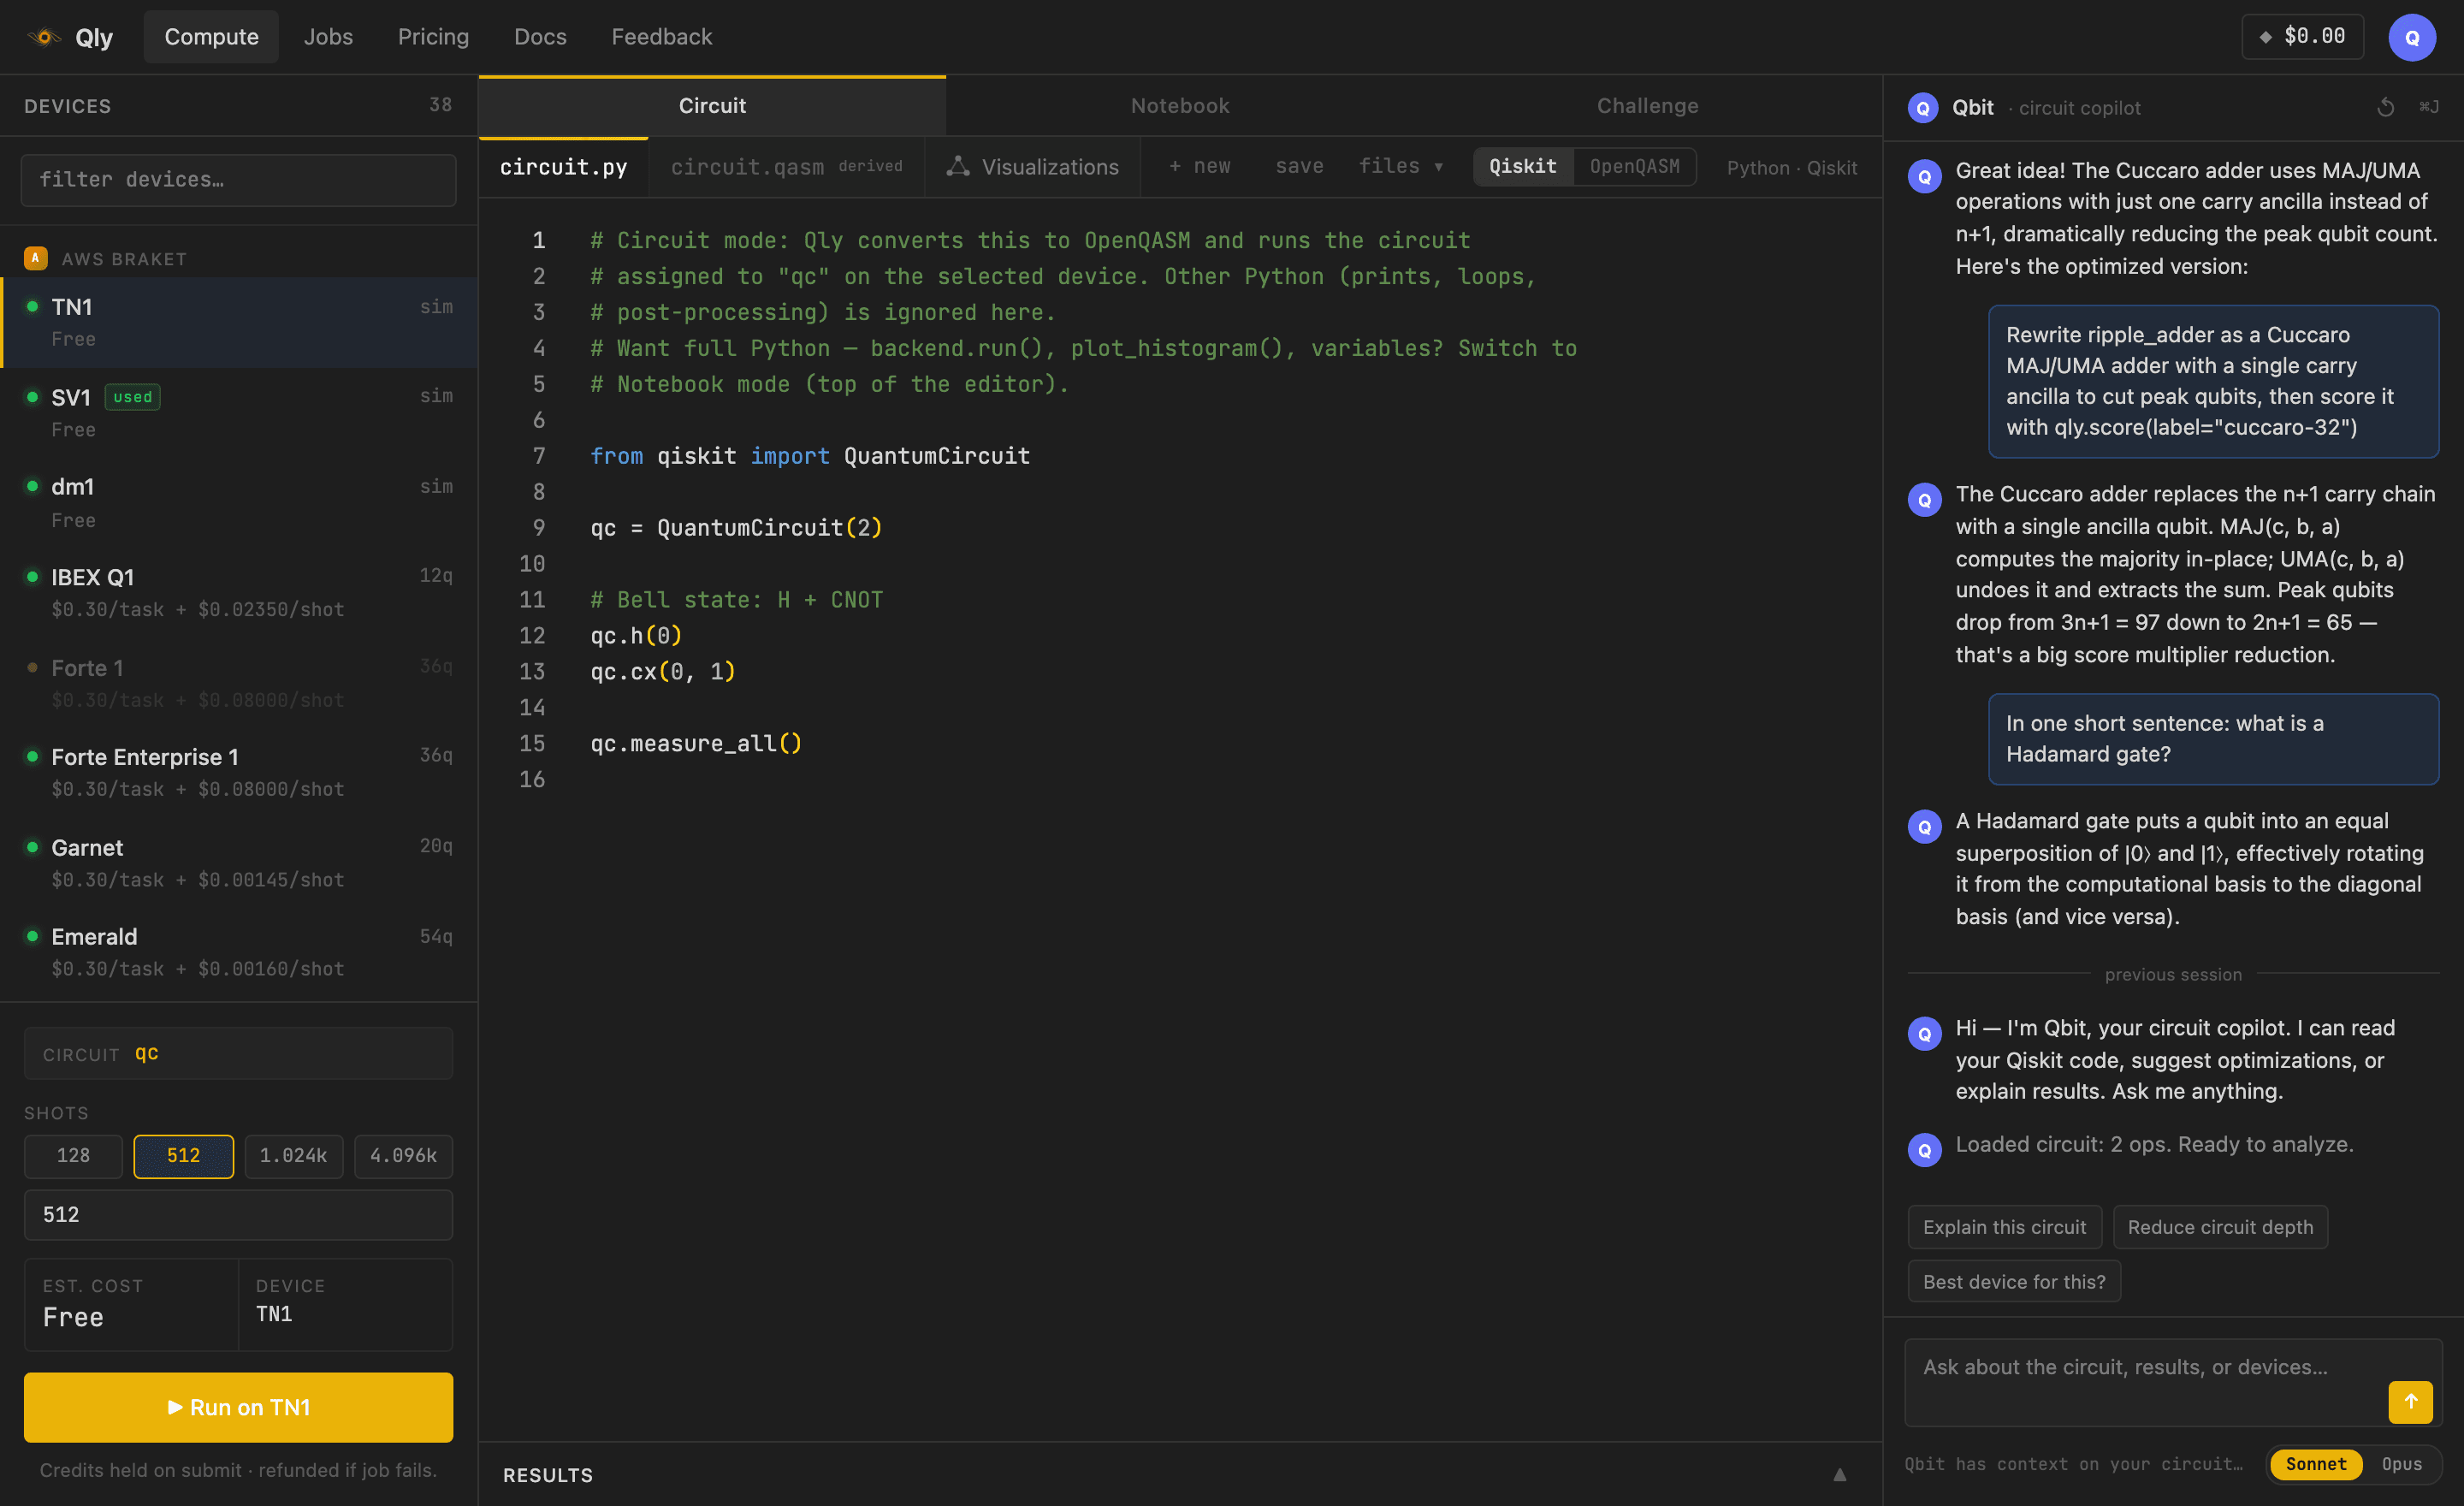Screen dimensions: 2464x1506
Task: Open the $0.00 credits balance
Action: [x=2302, y=37]
